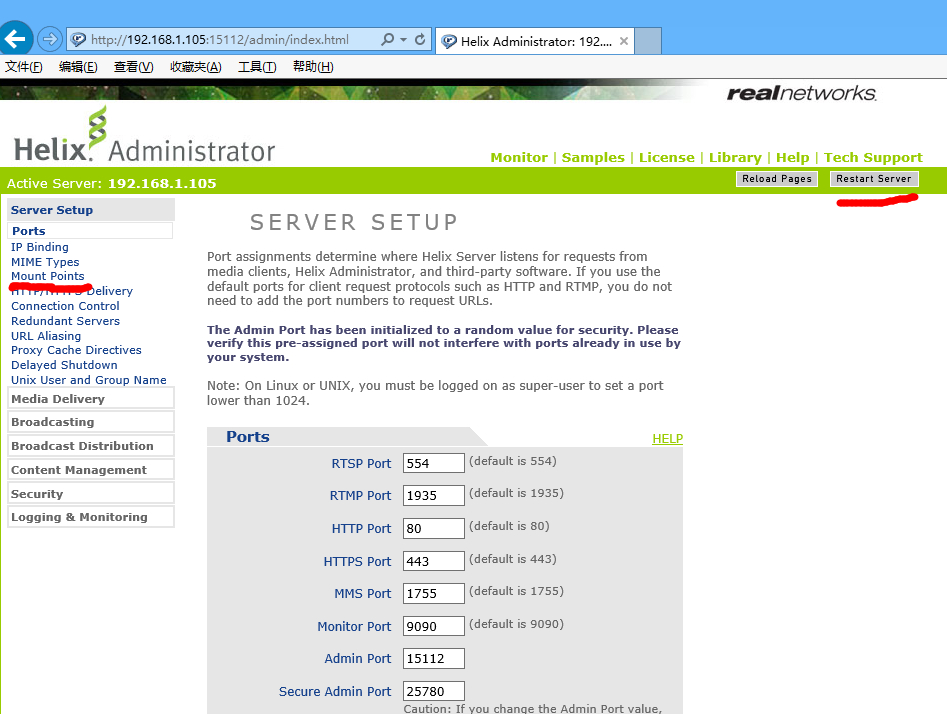Expand the Broadcast Distribution section
Screen dimensions: 947x714
pyautogui.click(x=91, y=446)
